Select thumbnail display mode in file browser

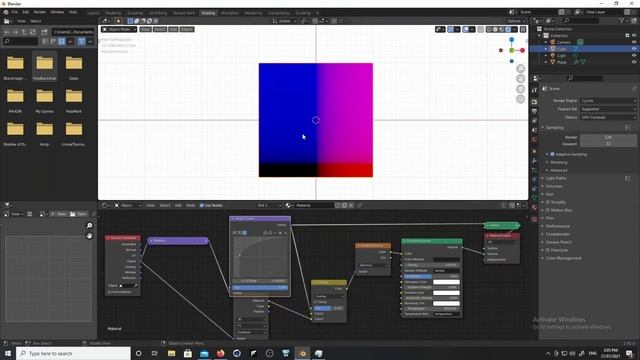coord(62,41)
